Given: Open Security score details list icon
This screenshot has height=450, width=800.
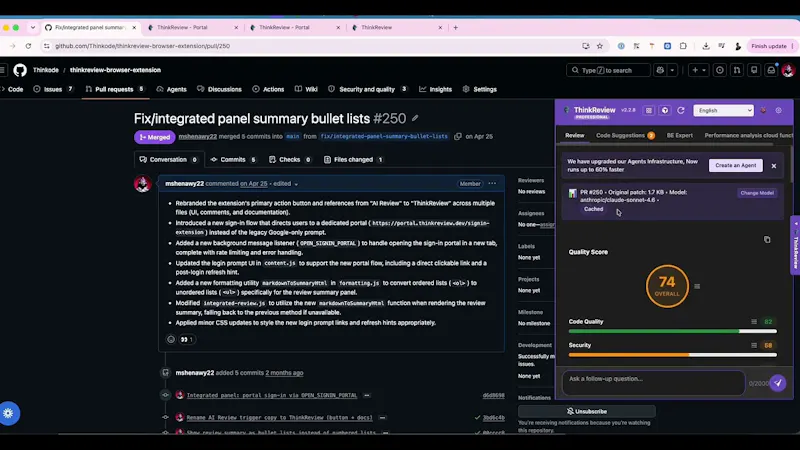Looking at the screenshot, I should 754,345.
